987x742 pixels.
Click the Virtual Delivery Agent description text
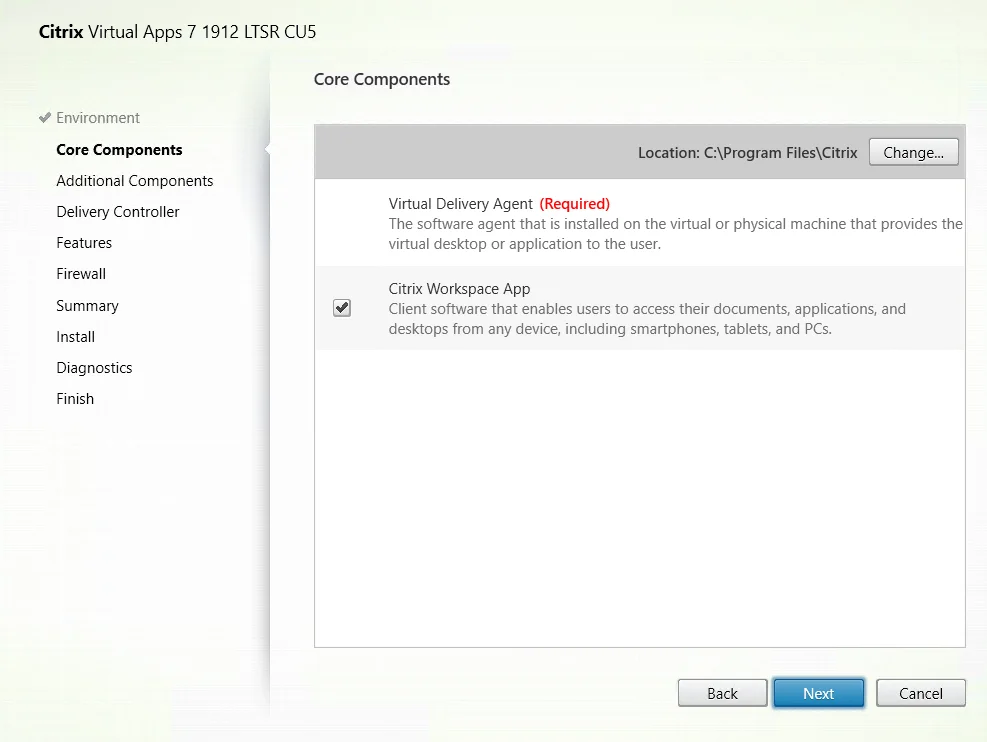pos(675,234)
